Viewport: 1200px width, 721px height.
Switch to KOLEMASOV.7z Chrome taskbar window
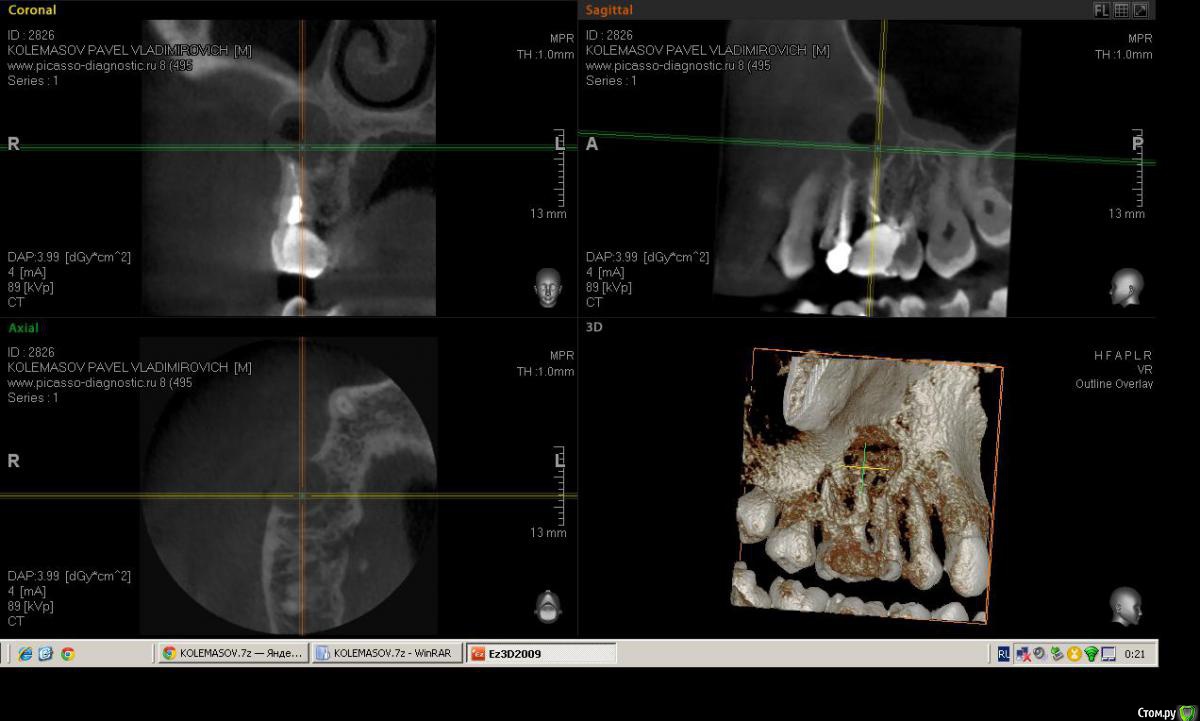pyautogui.click(x=232, y=654)
